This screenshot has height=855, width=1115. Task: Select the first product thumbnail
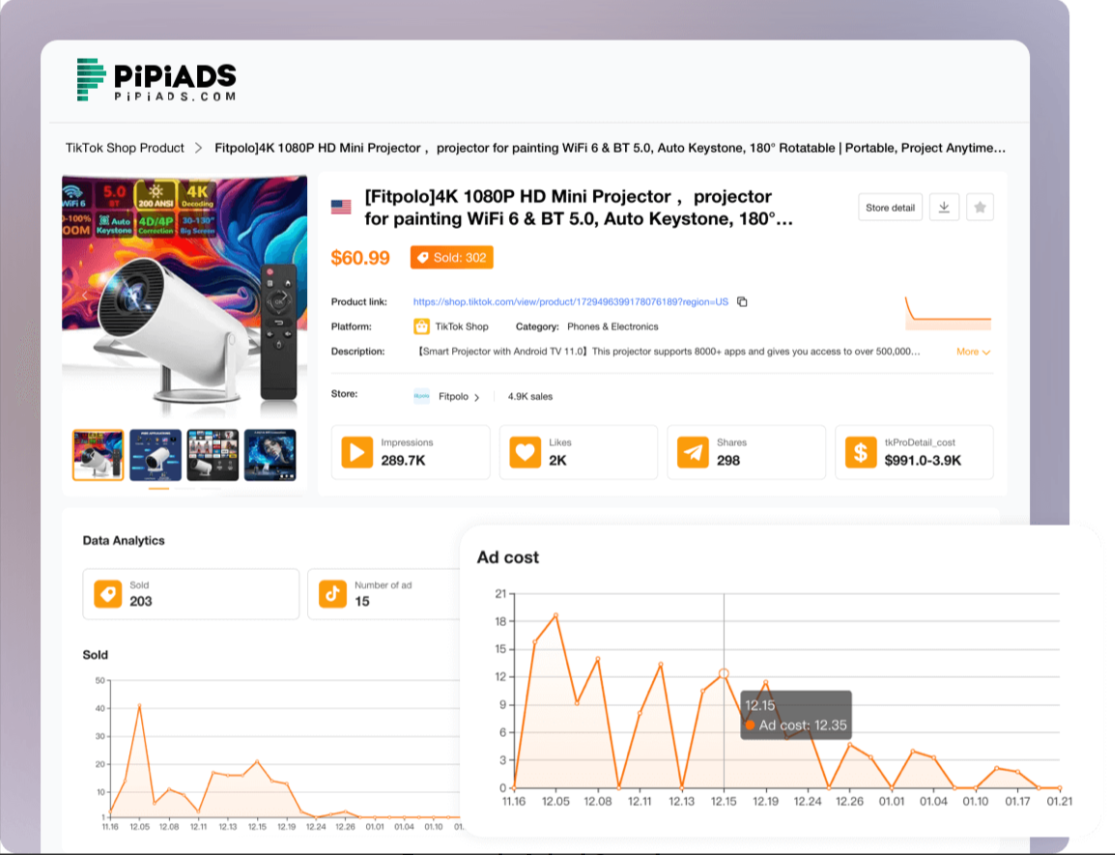(98, 455)
